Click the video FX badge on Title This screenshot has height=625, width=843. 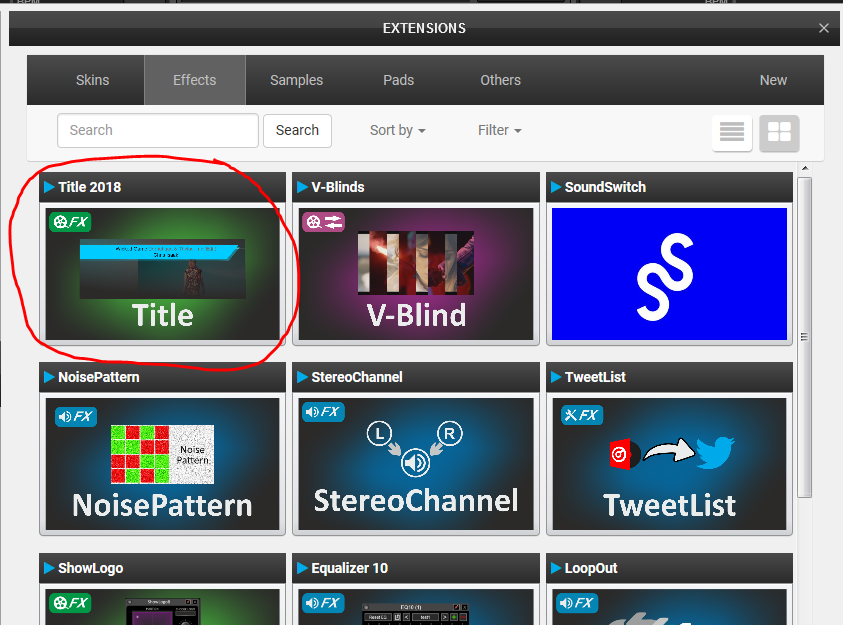point(70,222)
